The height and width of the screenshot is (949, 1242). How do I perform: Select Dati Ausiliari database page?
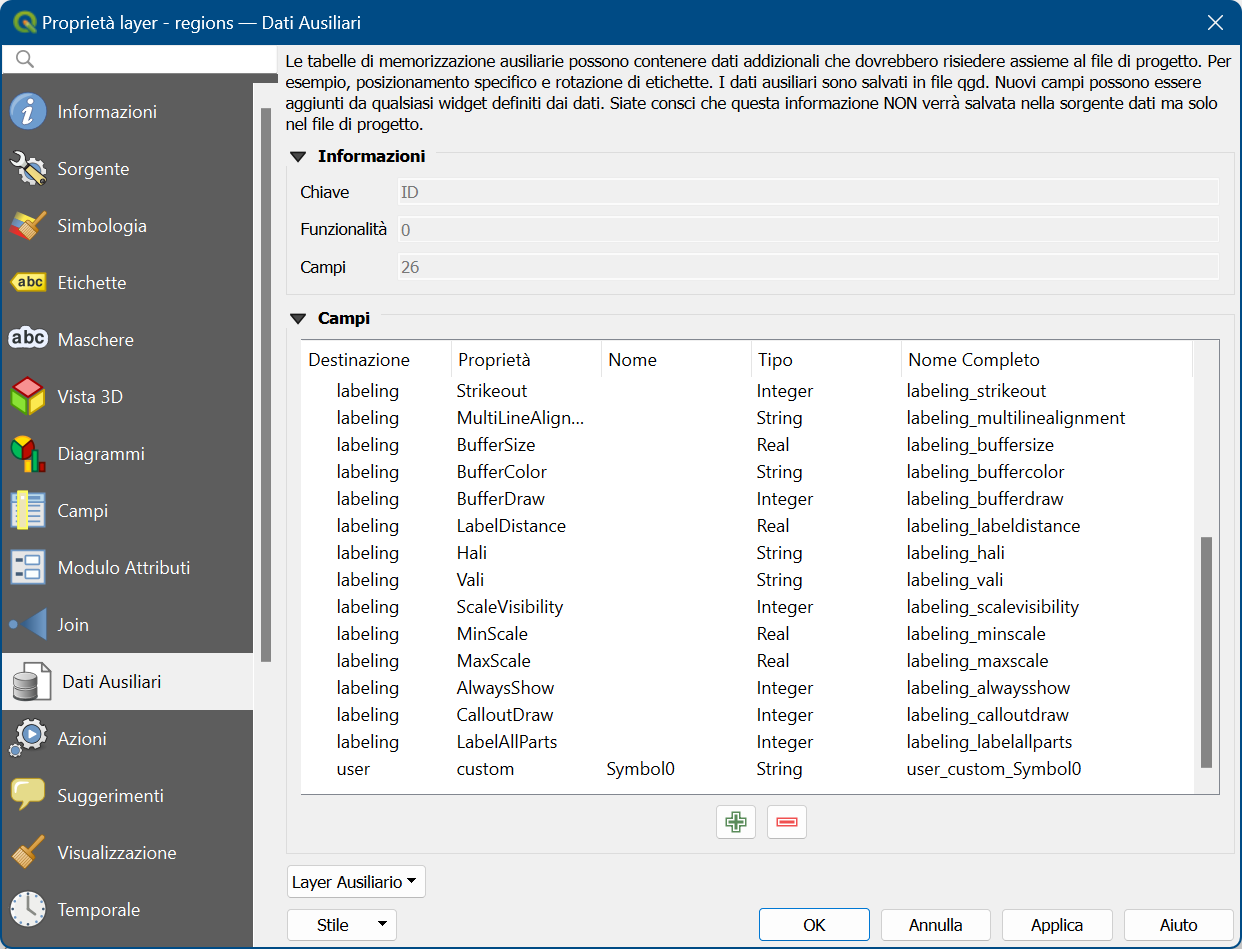(x=127, y=682)
